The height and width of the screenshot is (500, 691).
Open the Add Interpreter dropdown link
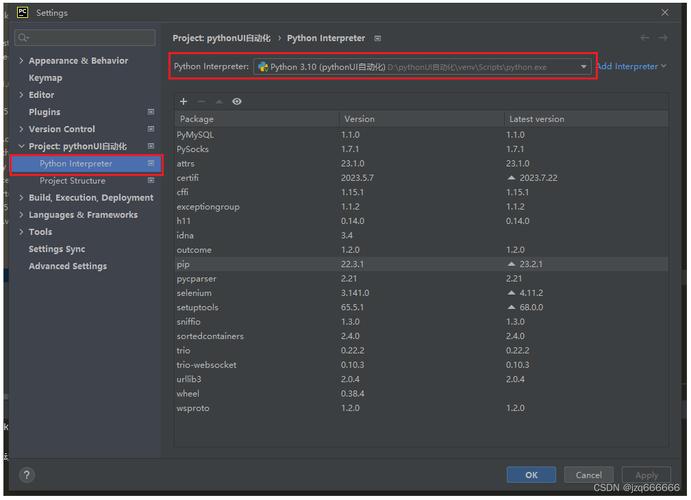pyautogui.click(x=631, y=67)
